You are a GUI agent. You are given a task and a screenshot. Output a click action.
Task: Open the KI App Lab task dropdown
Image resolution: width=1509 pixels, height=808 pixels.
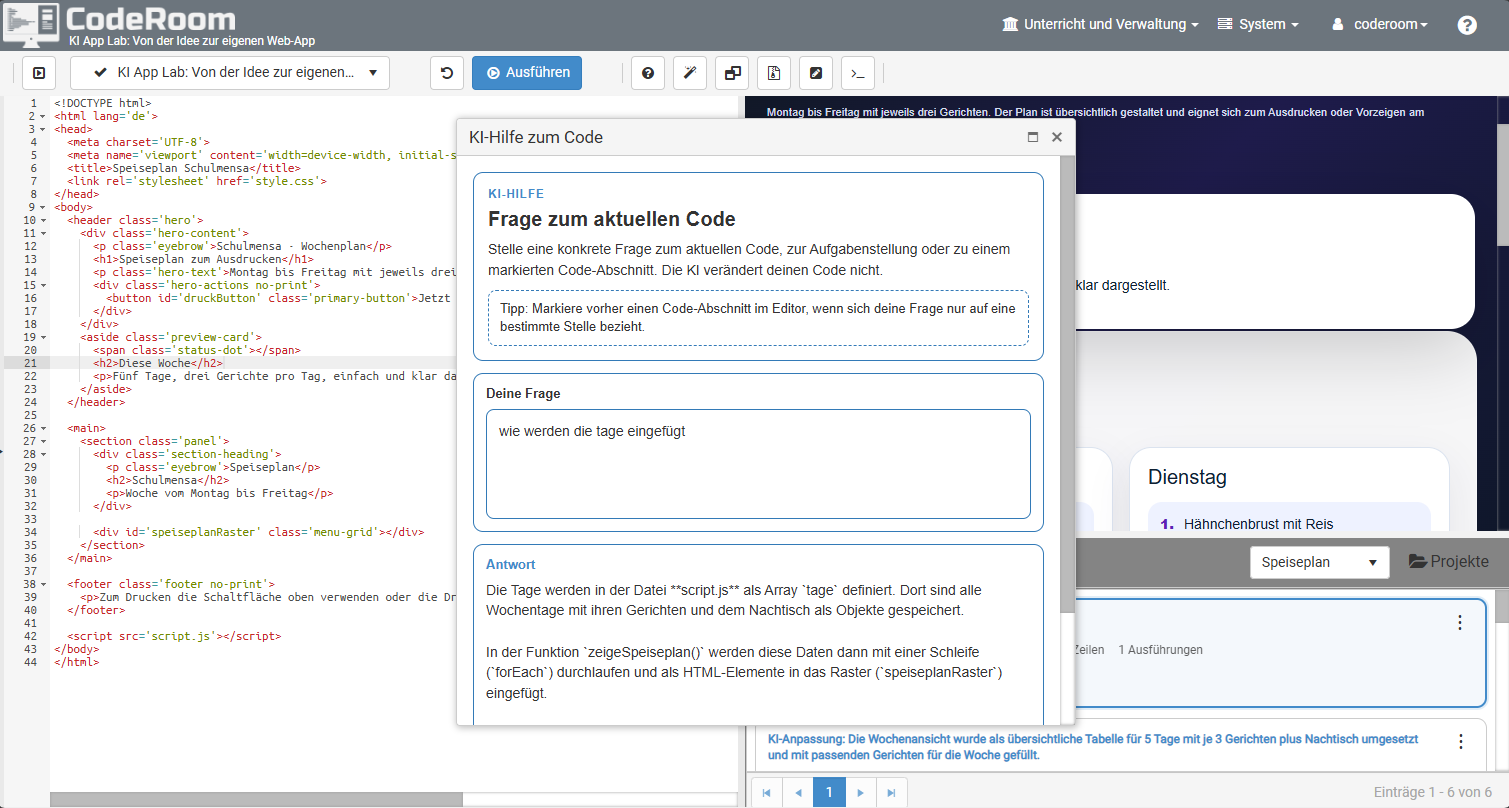(x=230, y=73)
